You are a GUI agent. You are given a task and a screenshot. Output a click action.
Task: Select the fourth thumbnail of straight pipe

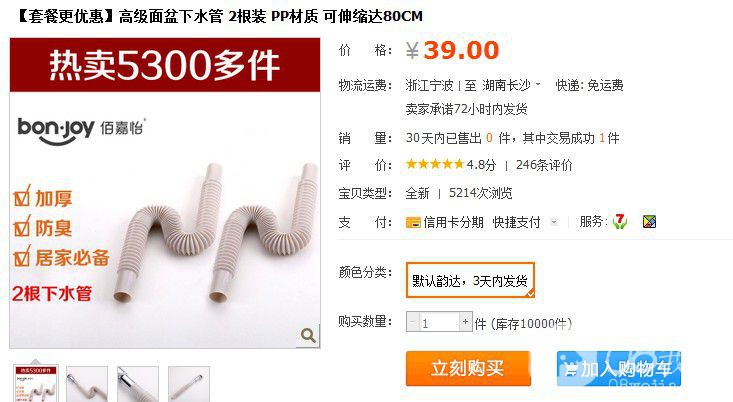pyautogui.click(x=189, y=384)
